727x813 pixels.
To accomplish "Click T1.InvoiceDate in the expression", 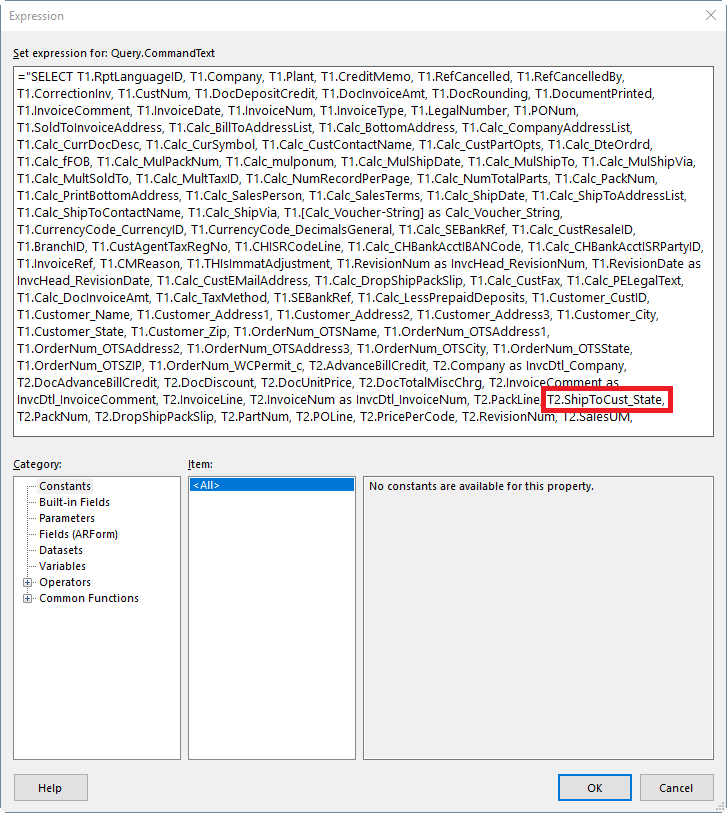I will click(x=179, y=110).
